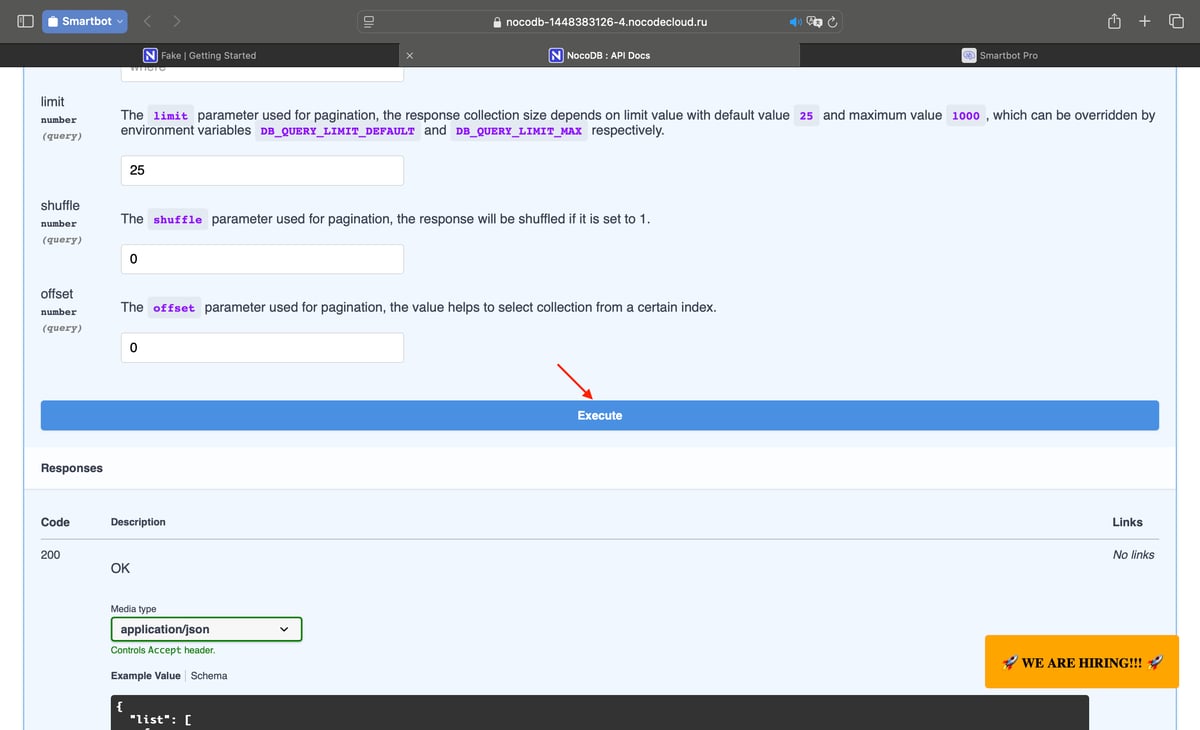This screenshot has width=1200, height=730.
Task: Show the tab overview icon
Action: click(1176, 21)
